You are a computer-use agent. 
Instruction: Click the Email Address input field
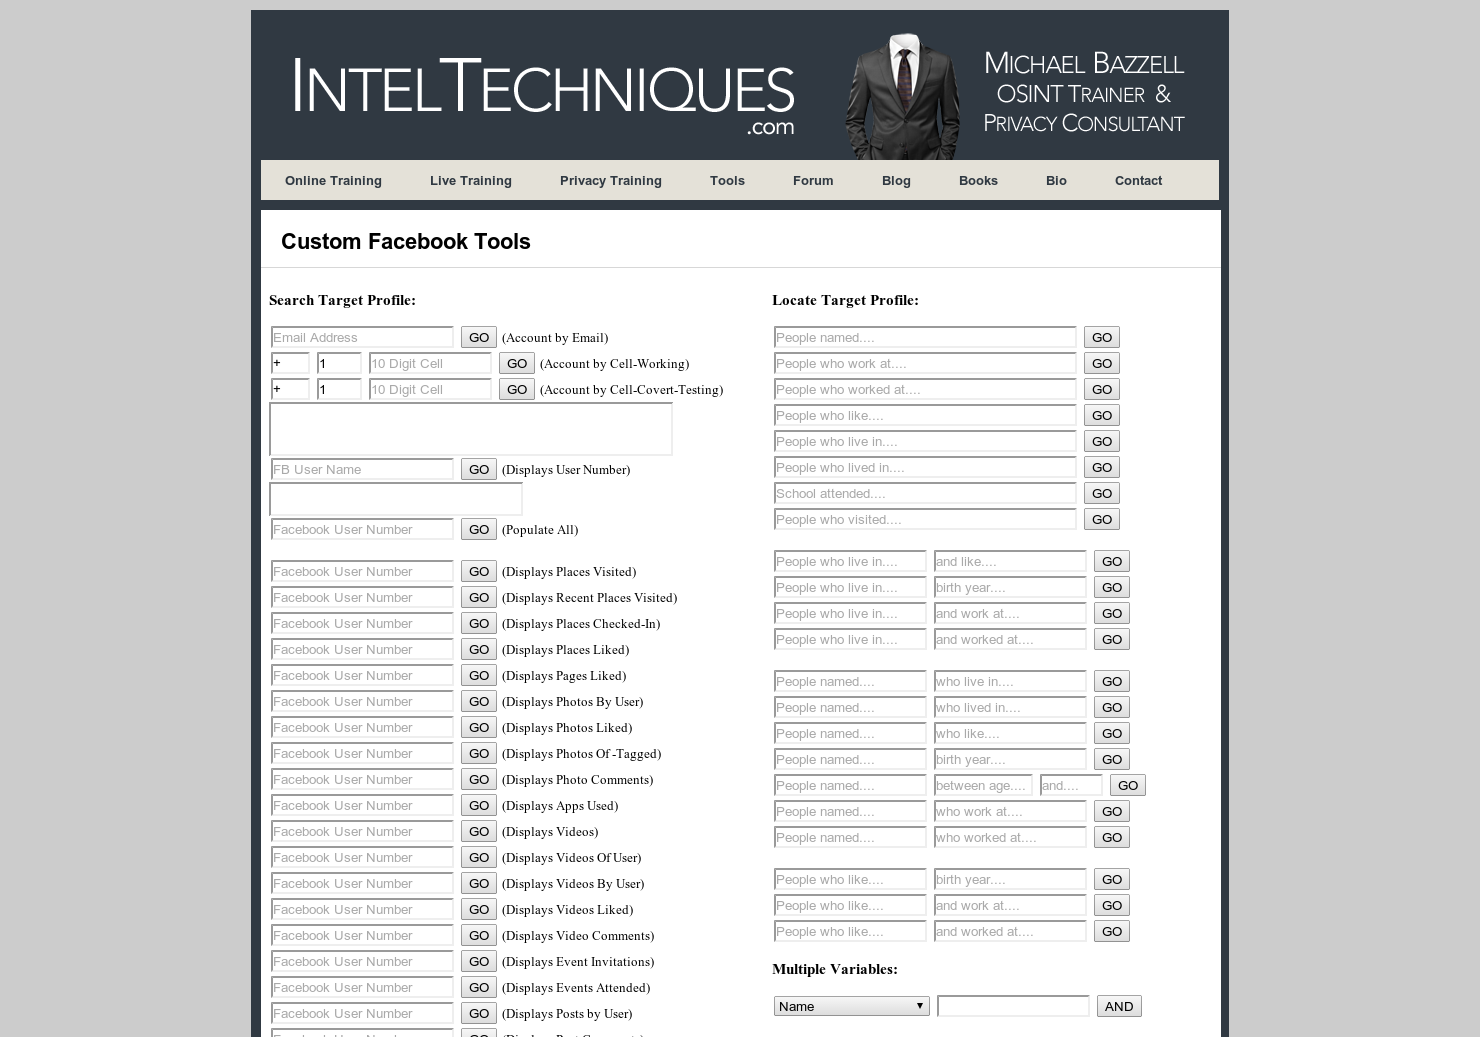[362, 337]
